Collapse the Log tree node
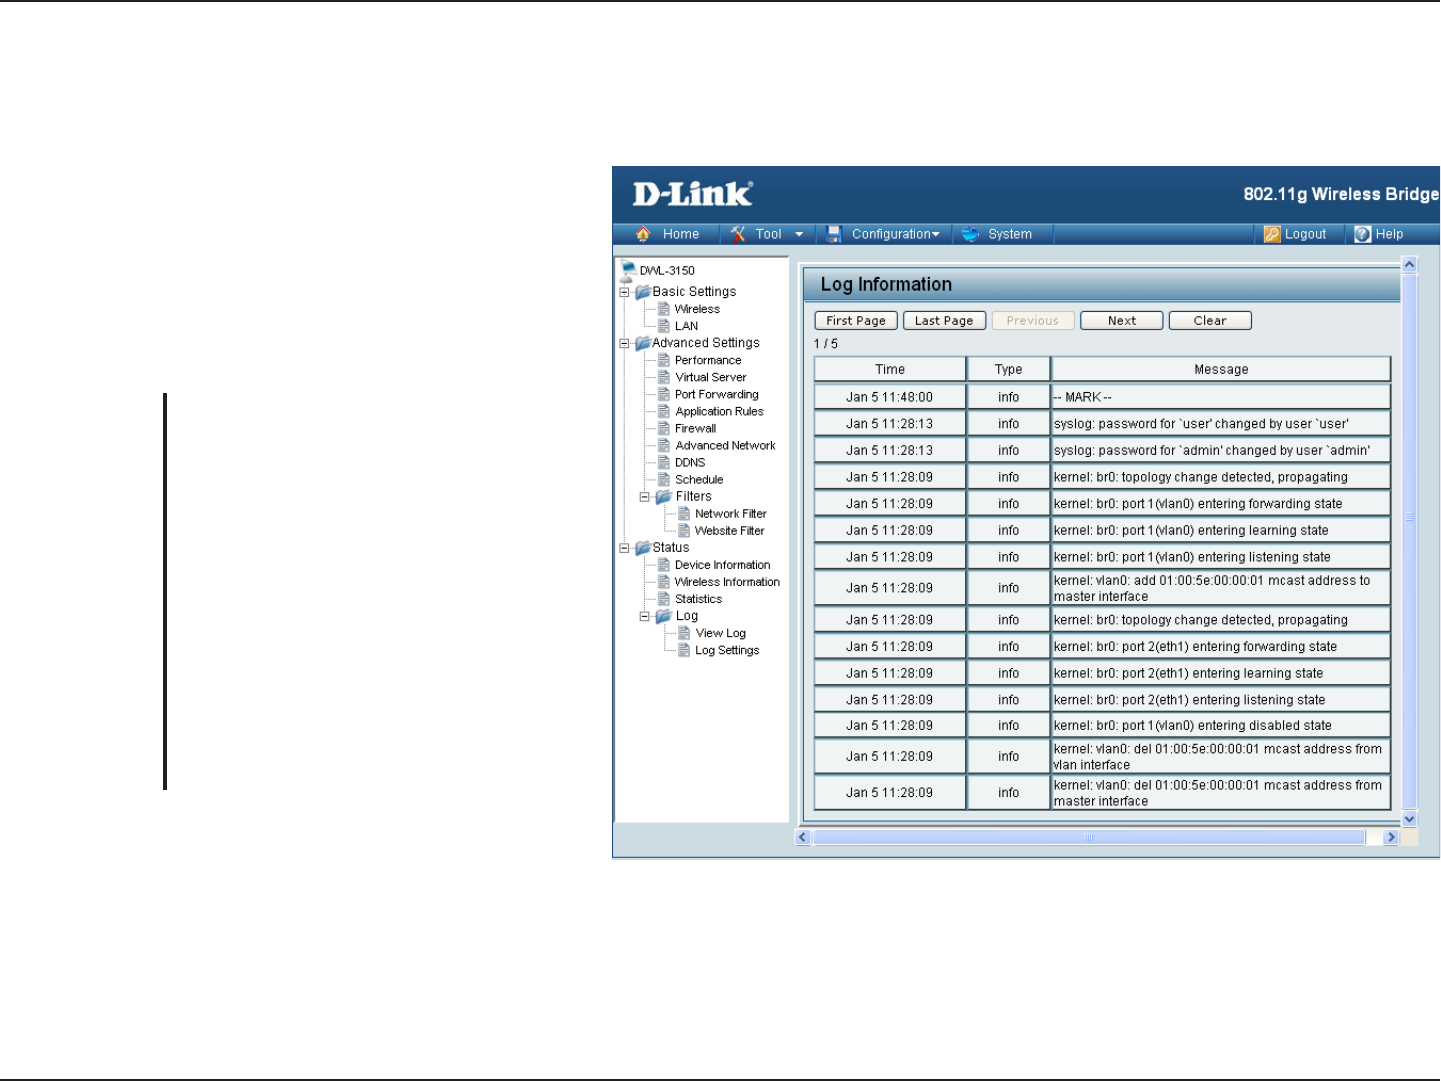The height and width of the screenshot is (1081, 1441). [645, 616]
